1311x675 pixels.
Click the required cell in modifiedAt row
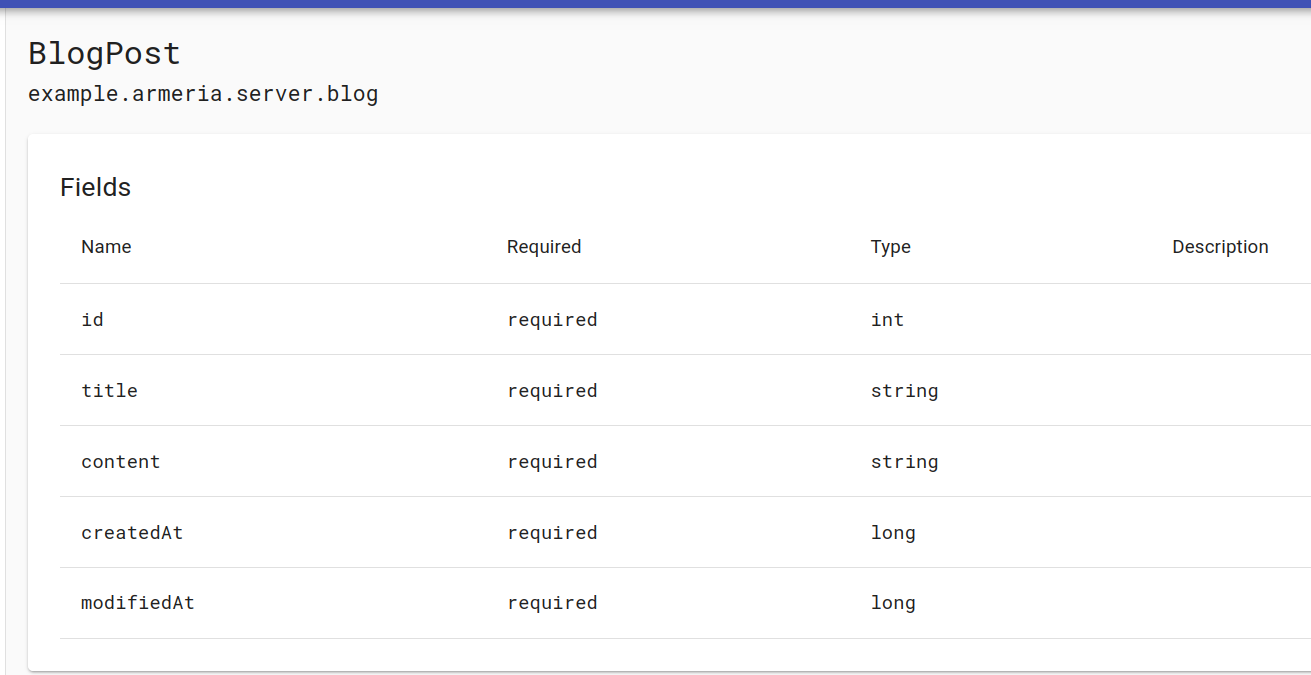click(x=552, y=603)
